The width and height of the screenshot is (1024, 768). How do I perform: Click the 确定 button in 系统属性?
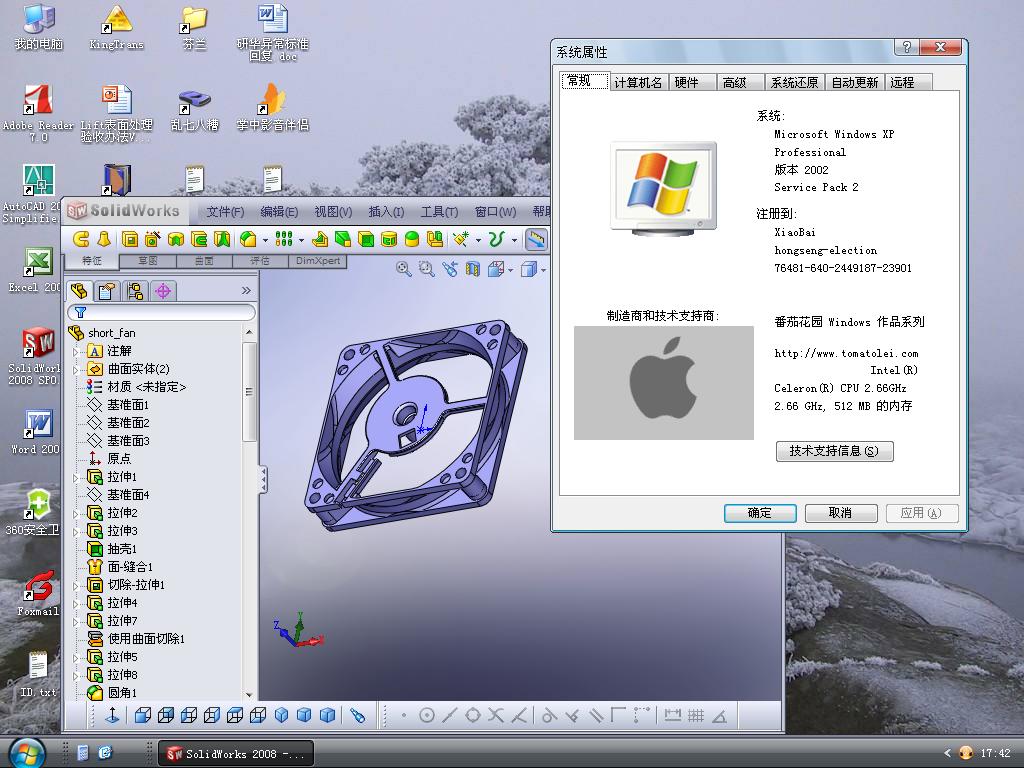[760, 513]
